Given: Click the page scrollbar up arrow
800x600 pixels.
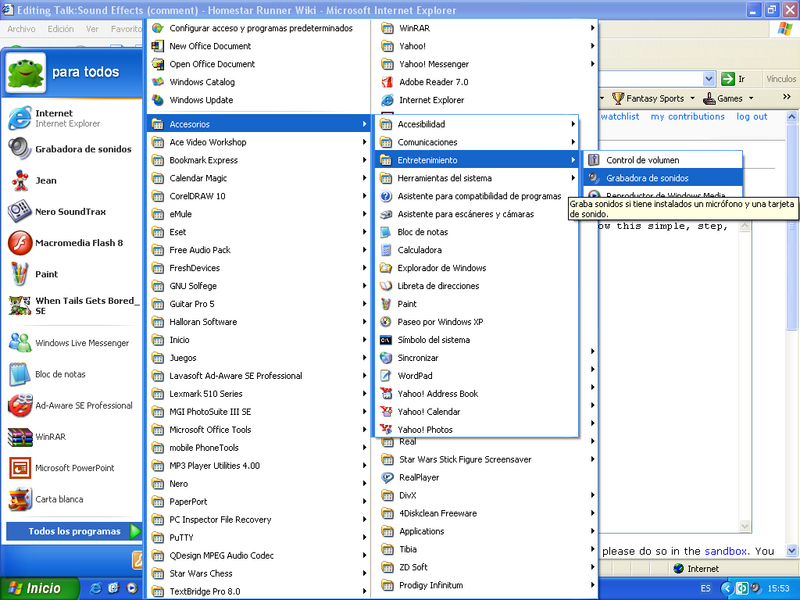Looking at the screenshot, I should pos(791,117).
